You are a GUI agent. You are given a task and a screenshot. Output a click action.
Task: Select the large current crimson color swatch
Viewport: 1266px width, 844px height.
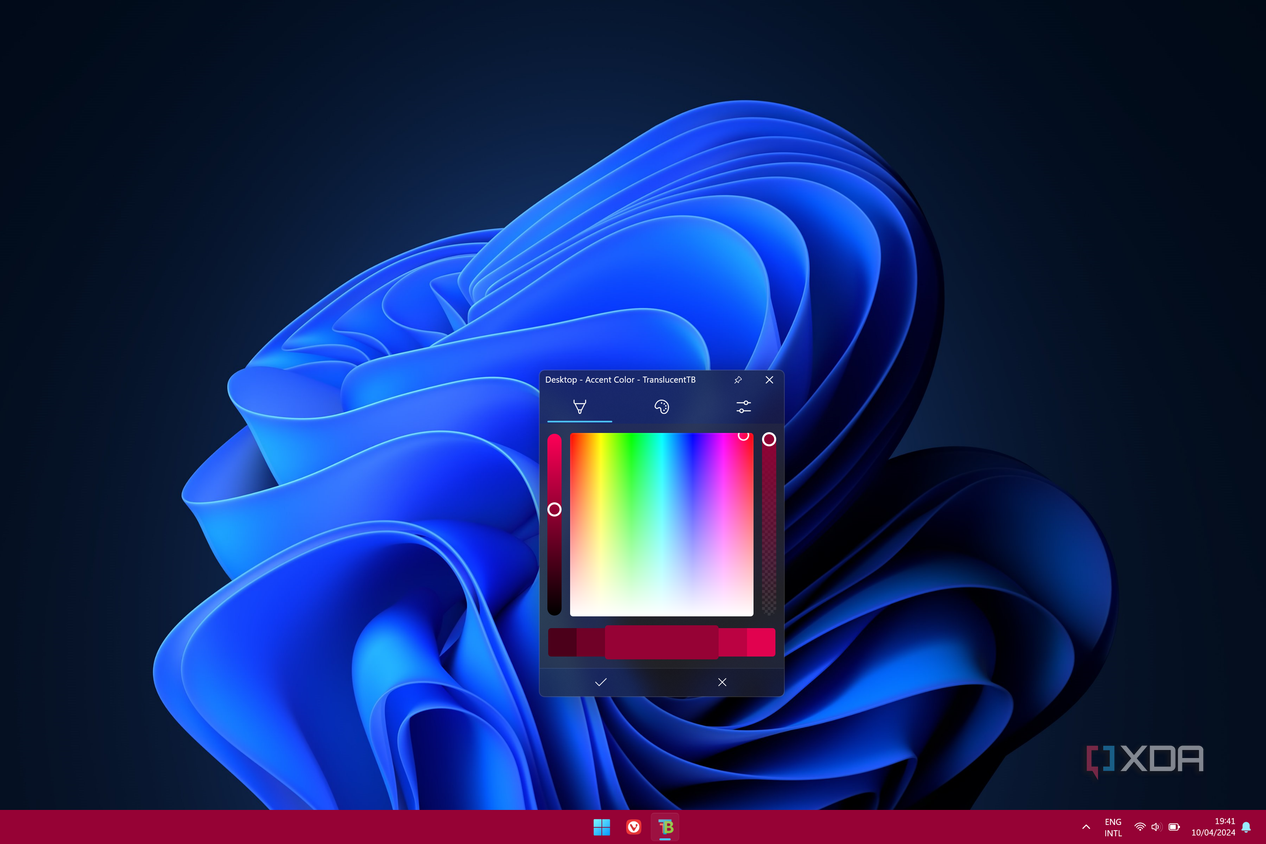pos(661,642)
